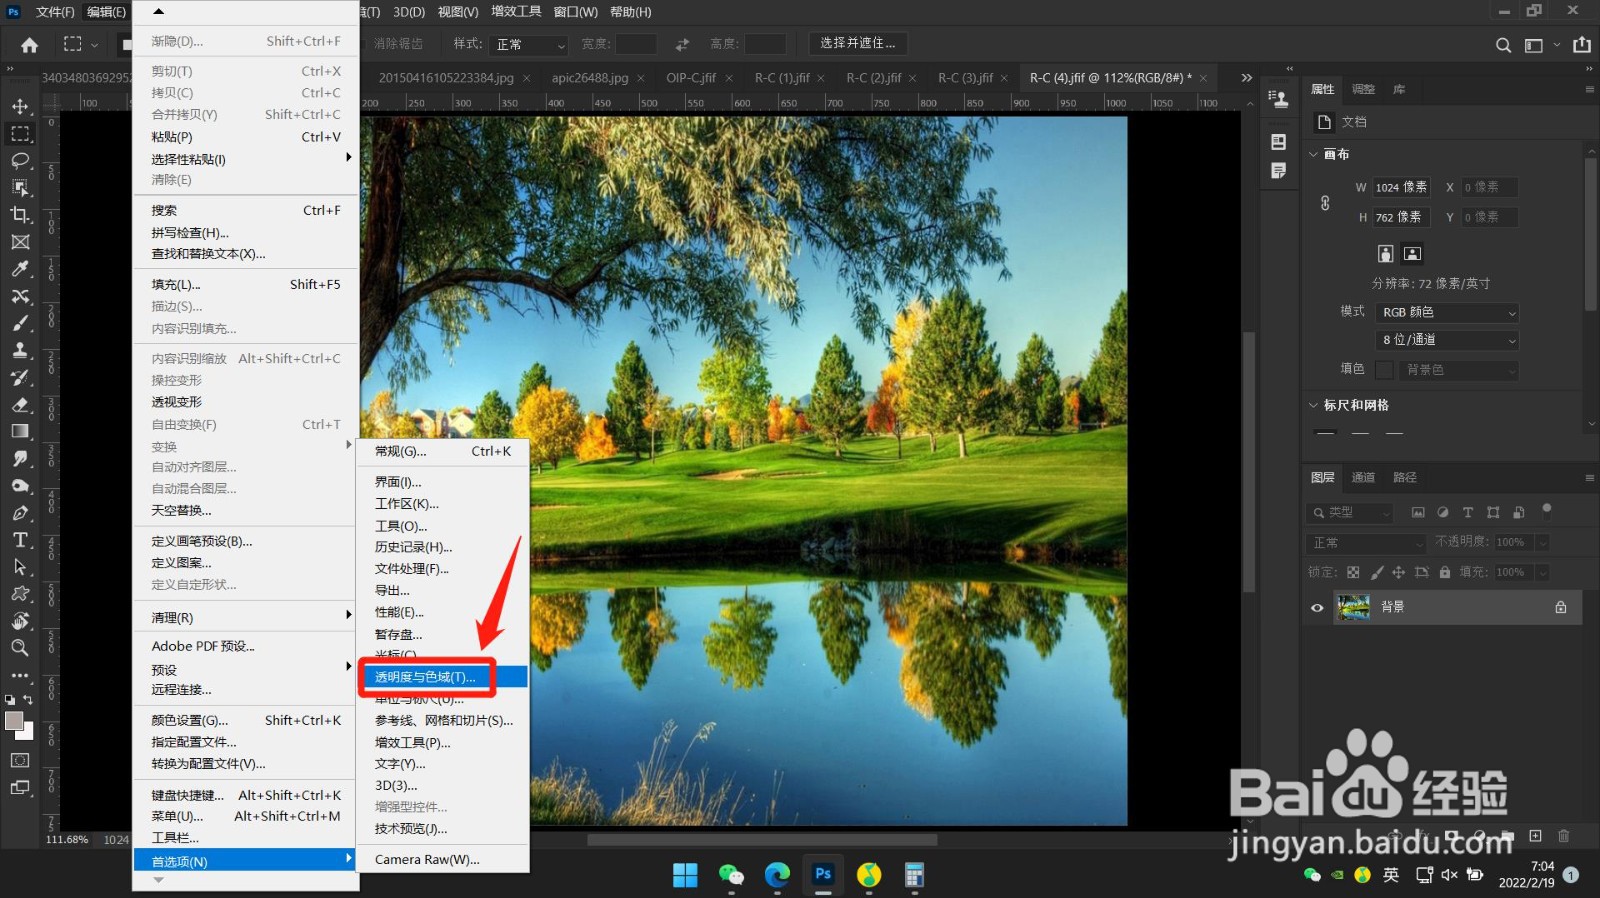Select the Crop tool
Viewport: 1600px width, 898px height.
pos(20,214)
